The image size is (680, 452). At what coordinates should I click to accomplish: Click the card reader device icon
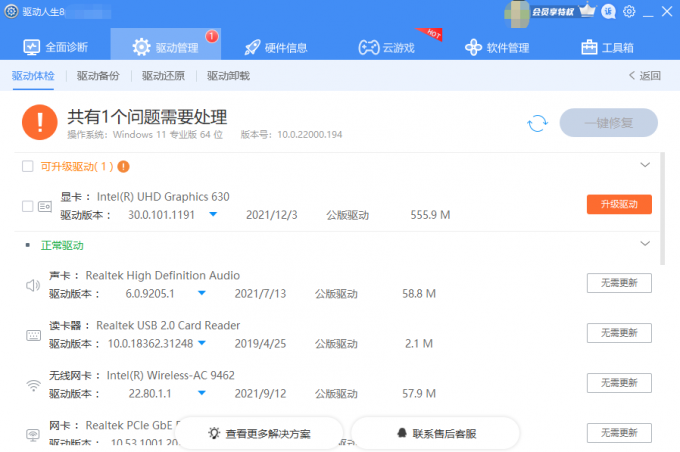click(x=33, y=335)
